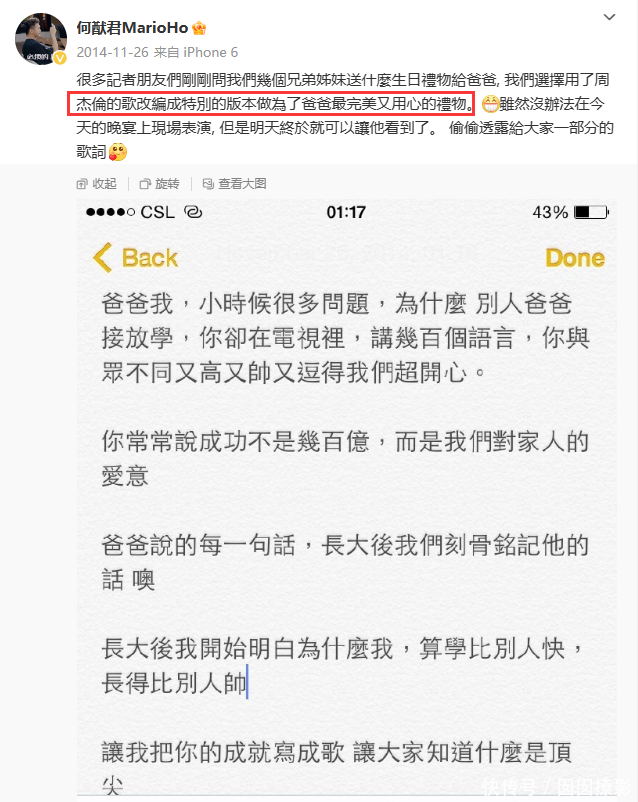This screenshot has width=638, height=802.
Task: Open 何猷君MarioHo profile avatar
Action: 41,39
